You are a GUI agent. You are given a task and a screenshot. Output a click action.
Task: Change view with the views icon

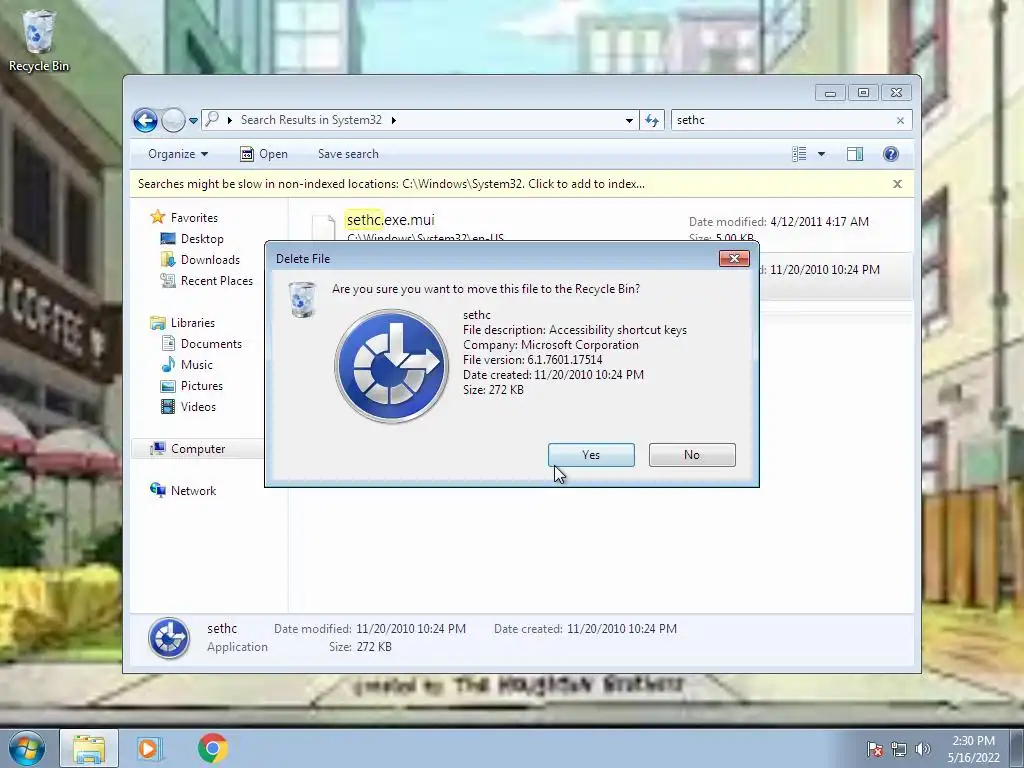pos(799,154)
